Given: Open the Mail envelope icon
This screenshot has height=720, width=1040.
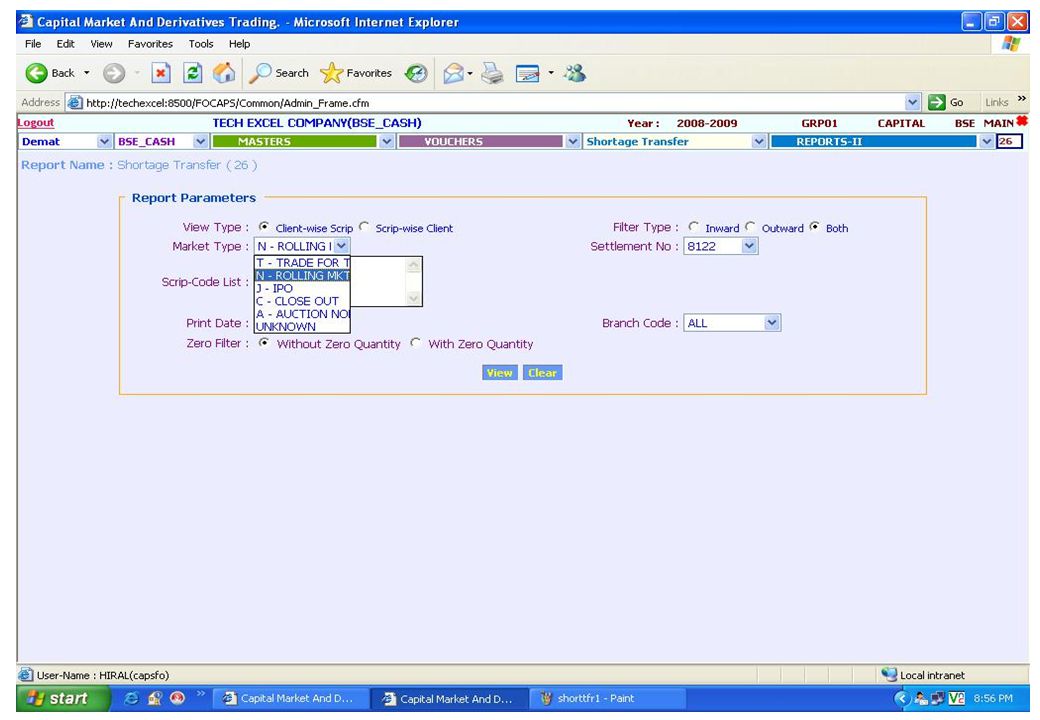Looking at the screenshot, I should point(454,73).
